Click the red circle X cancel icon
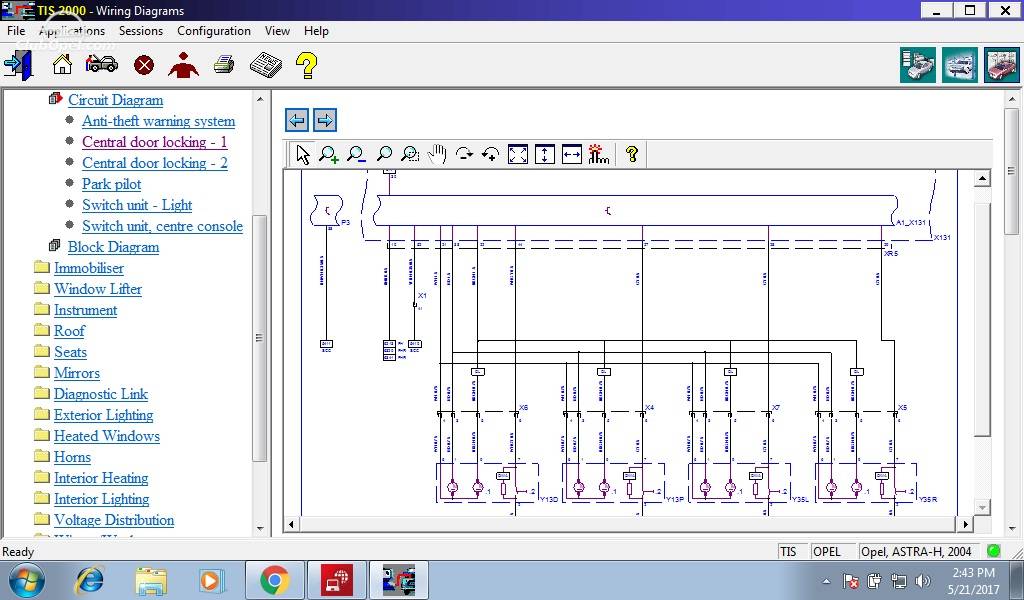Image resolution: width=1024 pixels, height=600 pixels. [x=144, y=65]
